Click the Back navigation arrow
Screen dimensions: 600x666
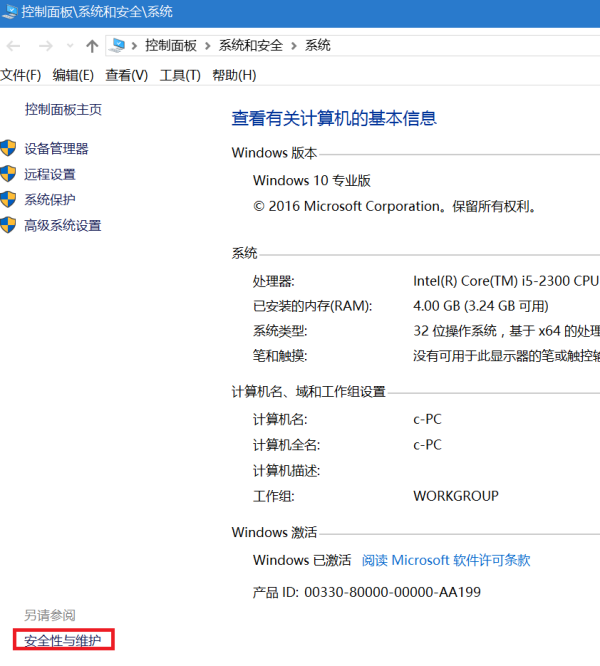[x=14, y=46]
